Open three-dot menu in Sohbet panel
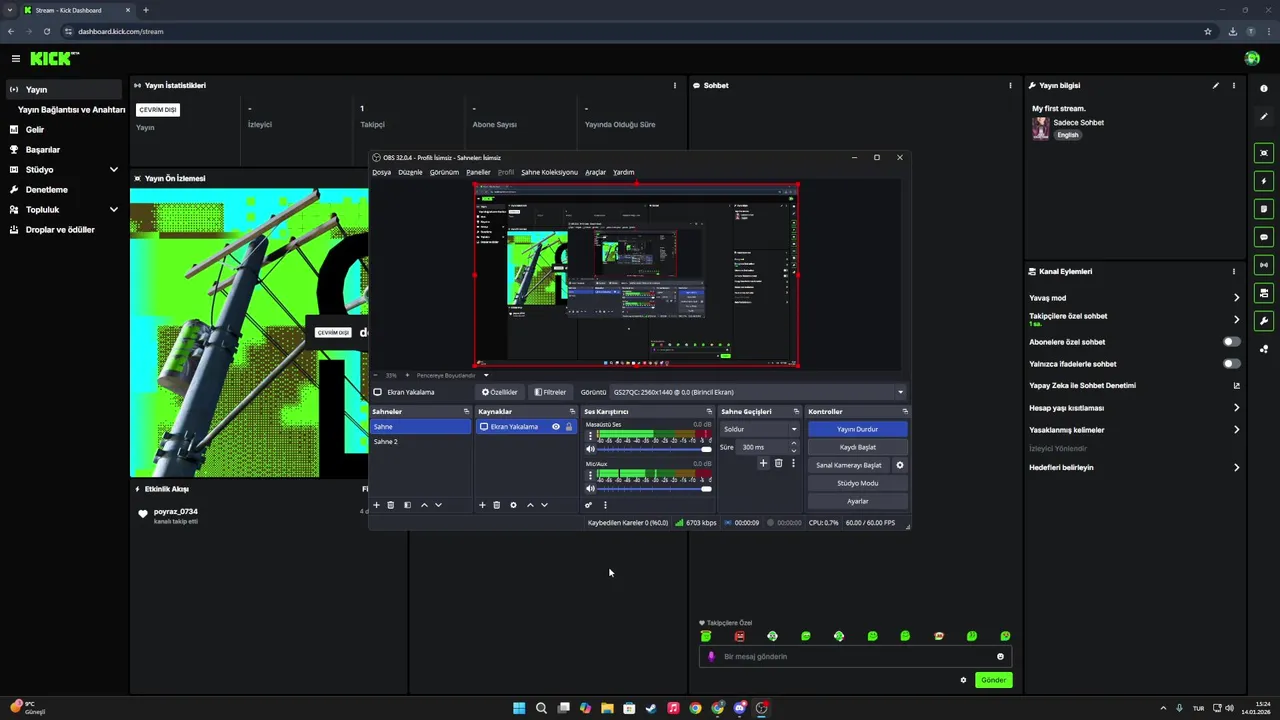The width and height of the screenshot is (1280, 720). coord(1011,86)
